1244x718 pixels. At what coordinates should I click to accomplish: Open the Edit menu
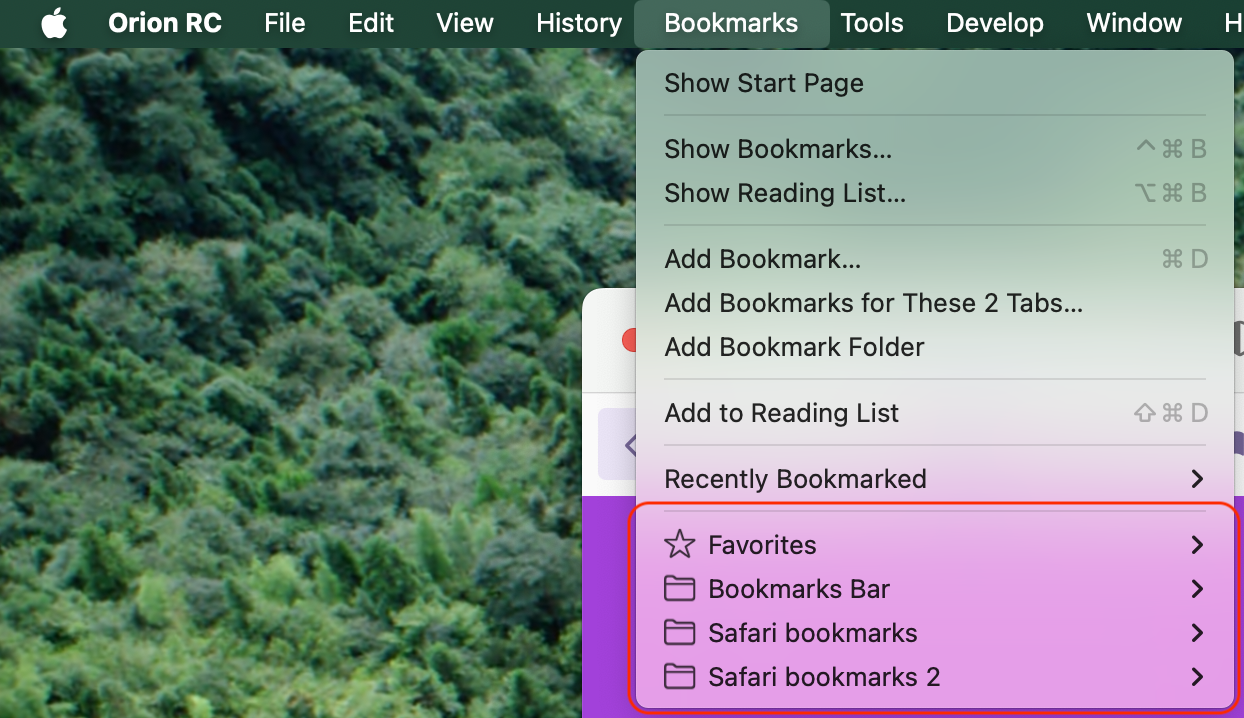371,23
